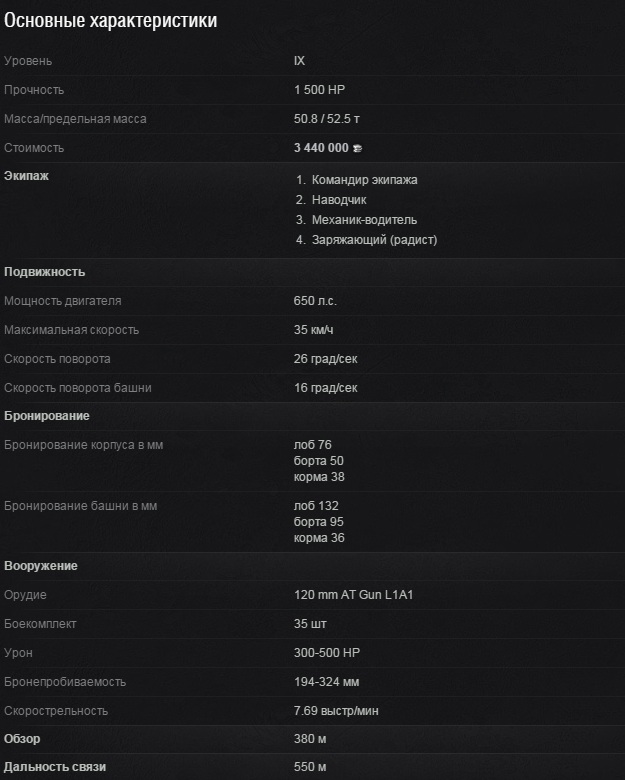Click the IX tier value
The height and width of the screenshot is (780, 625).
[x=299, y=61]
